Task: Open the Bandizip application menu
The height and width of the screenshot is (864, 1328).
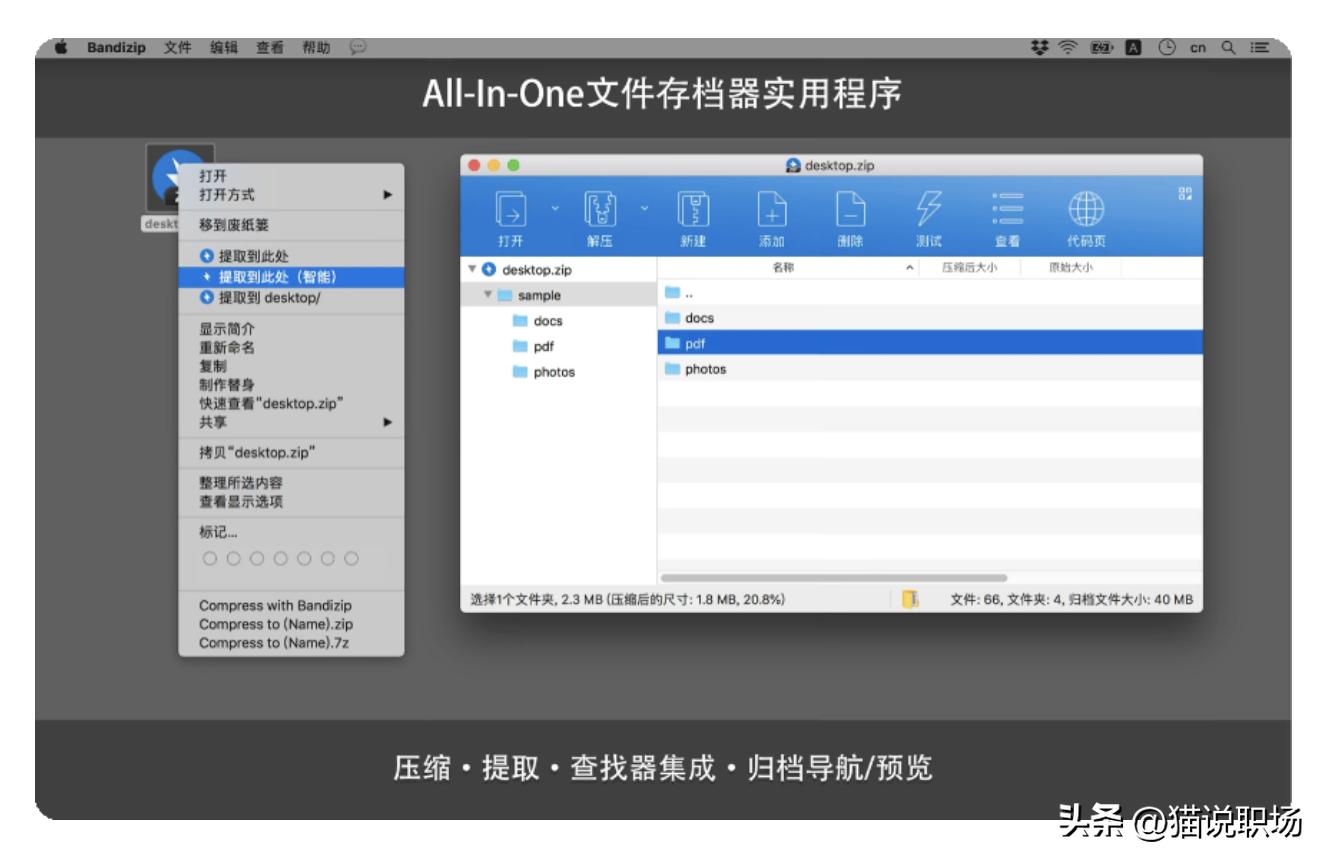Action: (x=118, y=48)
